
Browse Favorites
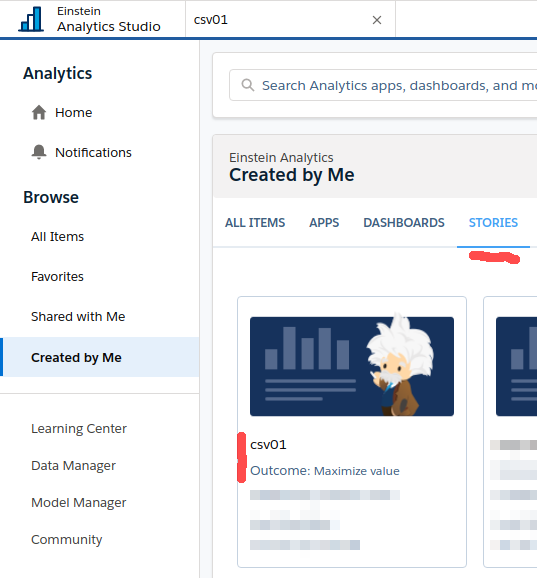57,276
